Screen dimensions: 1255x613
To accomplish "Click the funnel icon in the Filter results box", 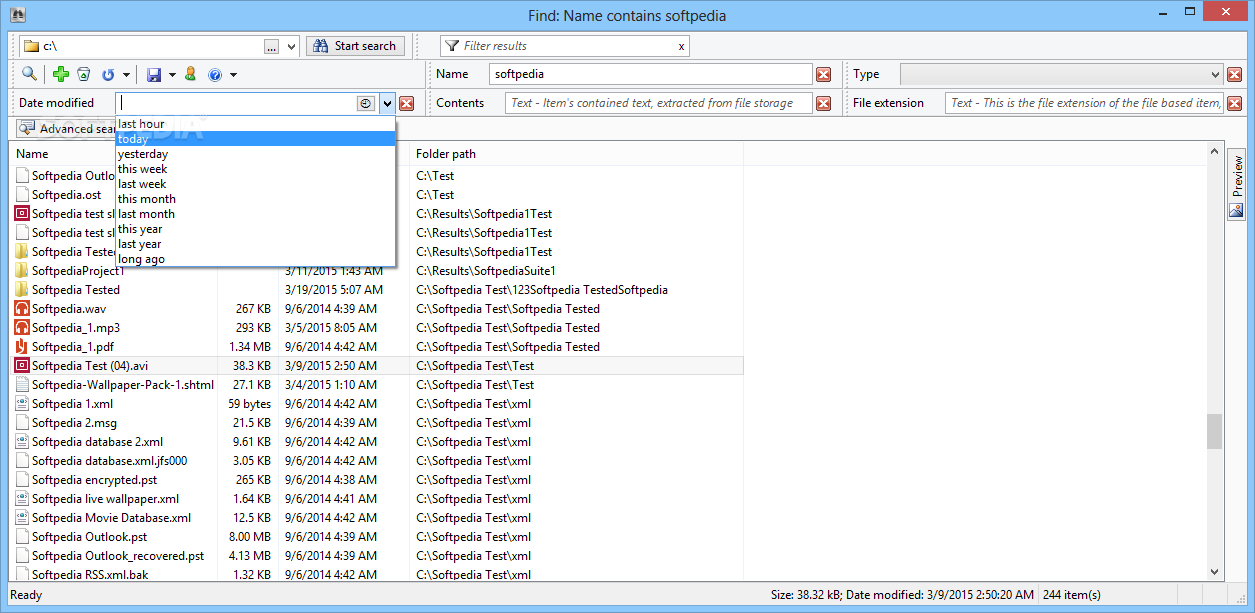I will pos(452,46).
